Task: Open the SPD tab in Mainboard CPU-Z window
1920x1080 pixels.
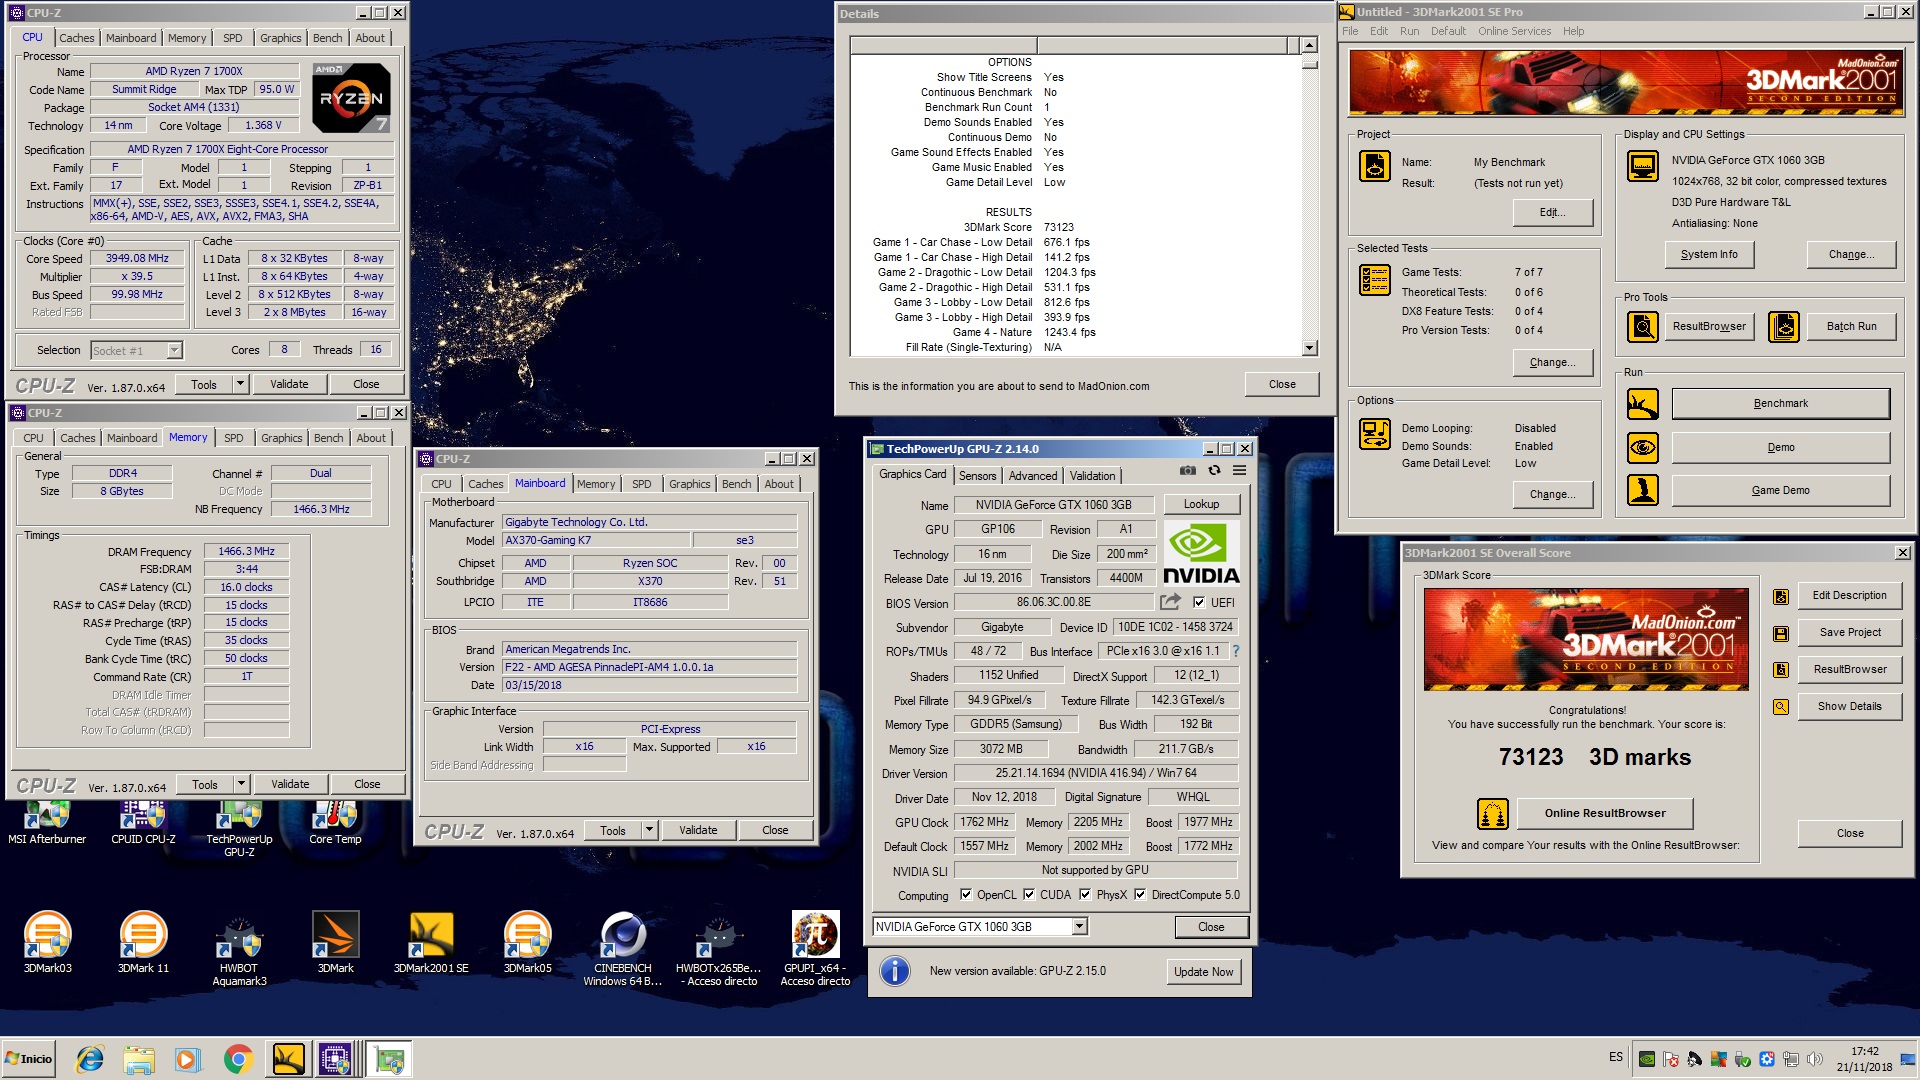Action: tap(641, 484)
